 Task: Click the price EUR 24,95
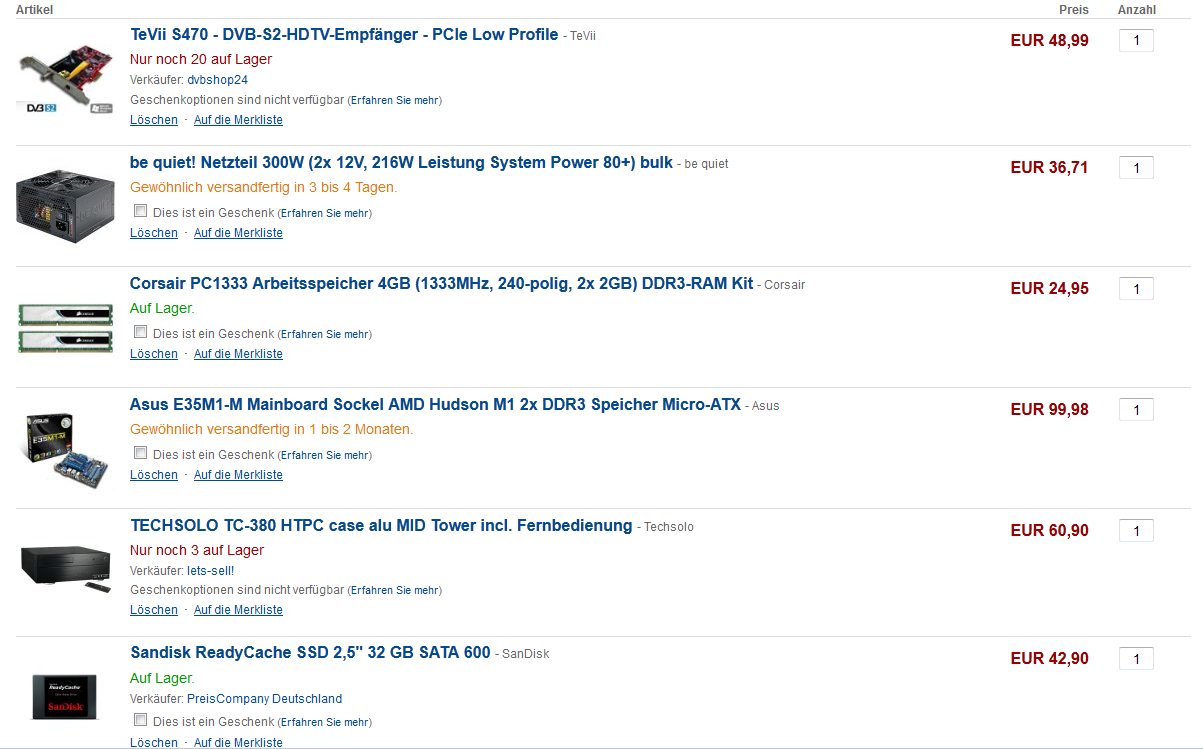click(1050, 289)
